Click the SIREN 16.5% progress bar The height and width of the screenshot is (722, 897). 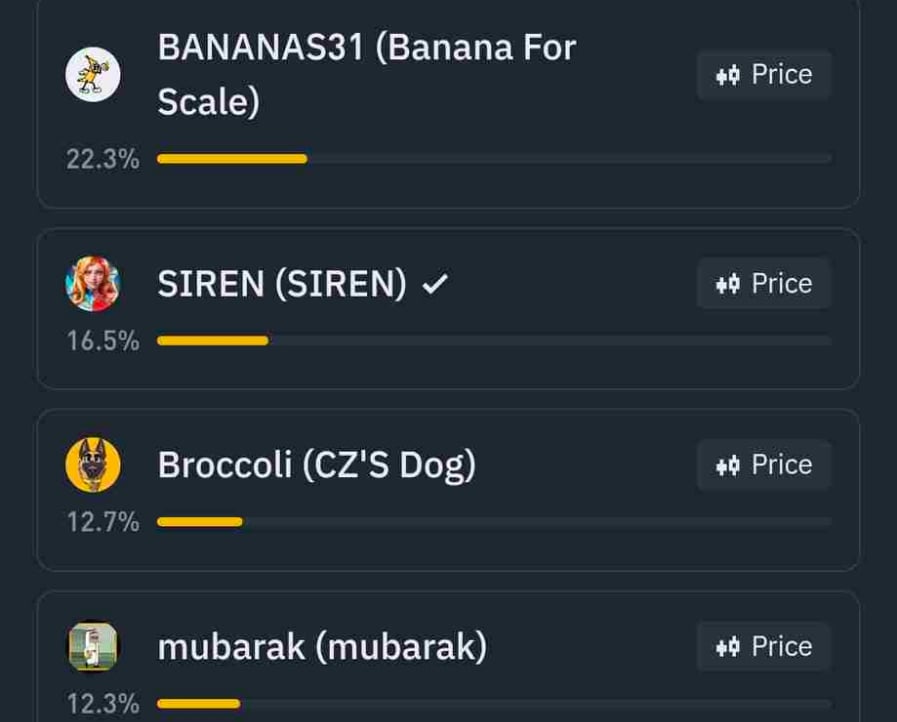coord(494,340)
